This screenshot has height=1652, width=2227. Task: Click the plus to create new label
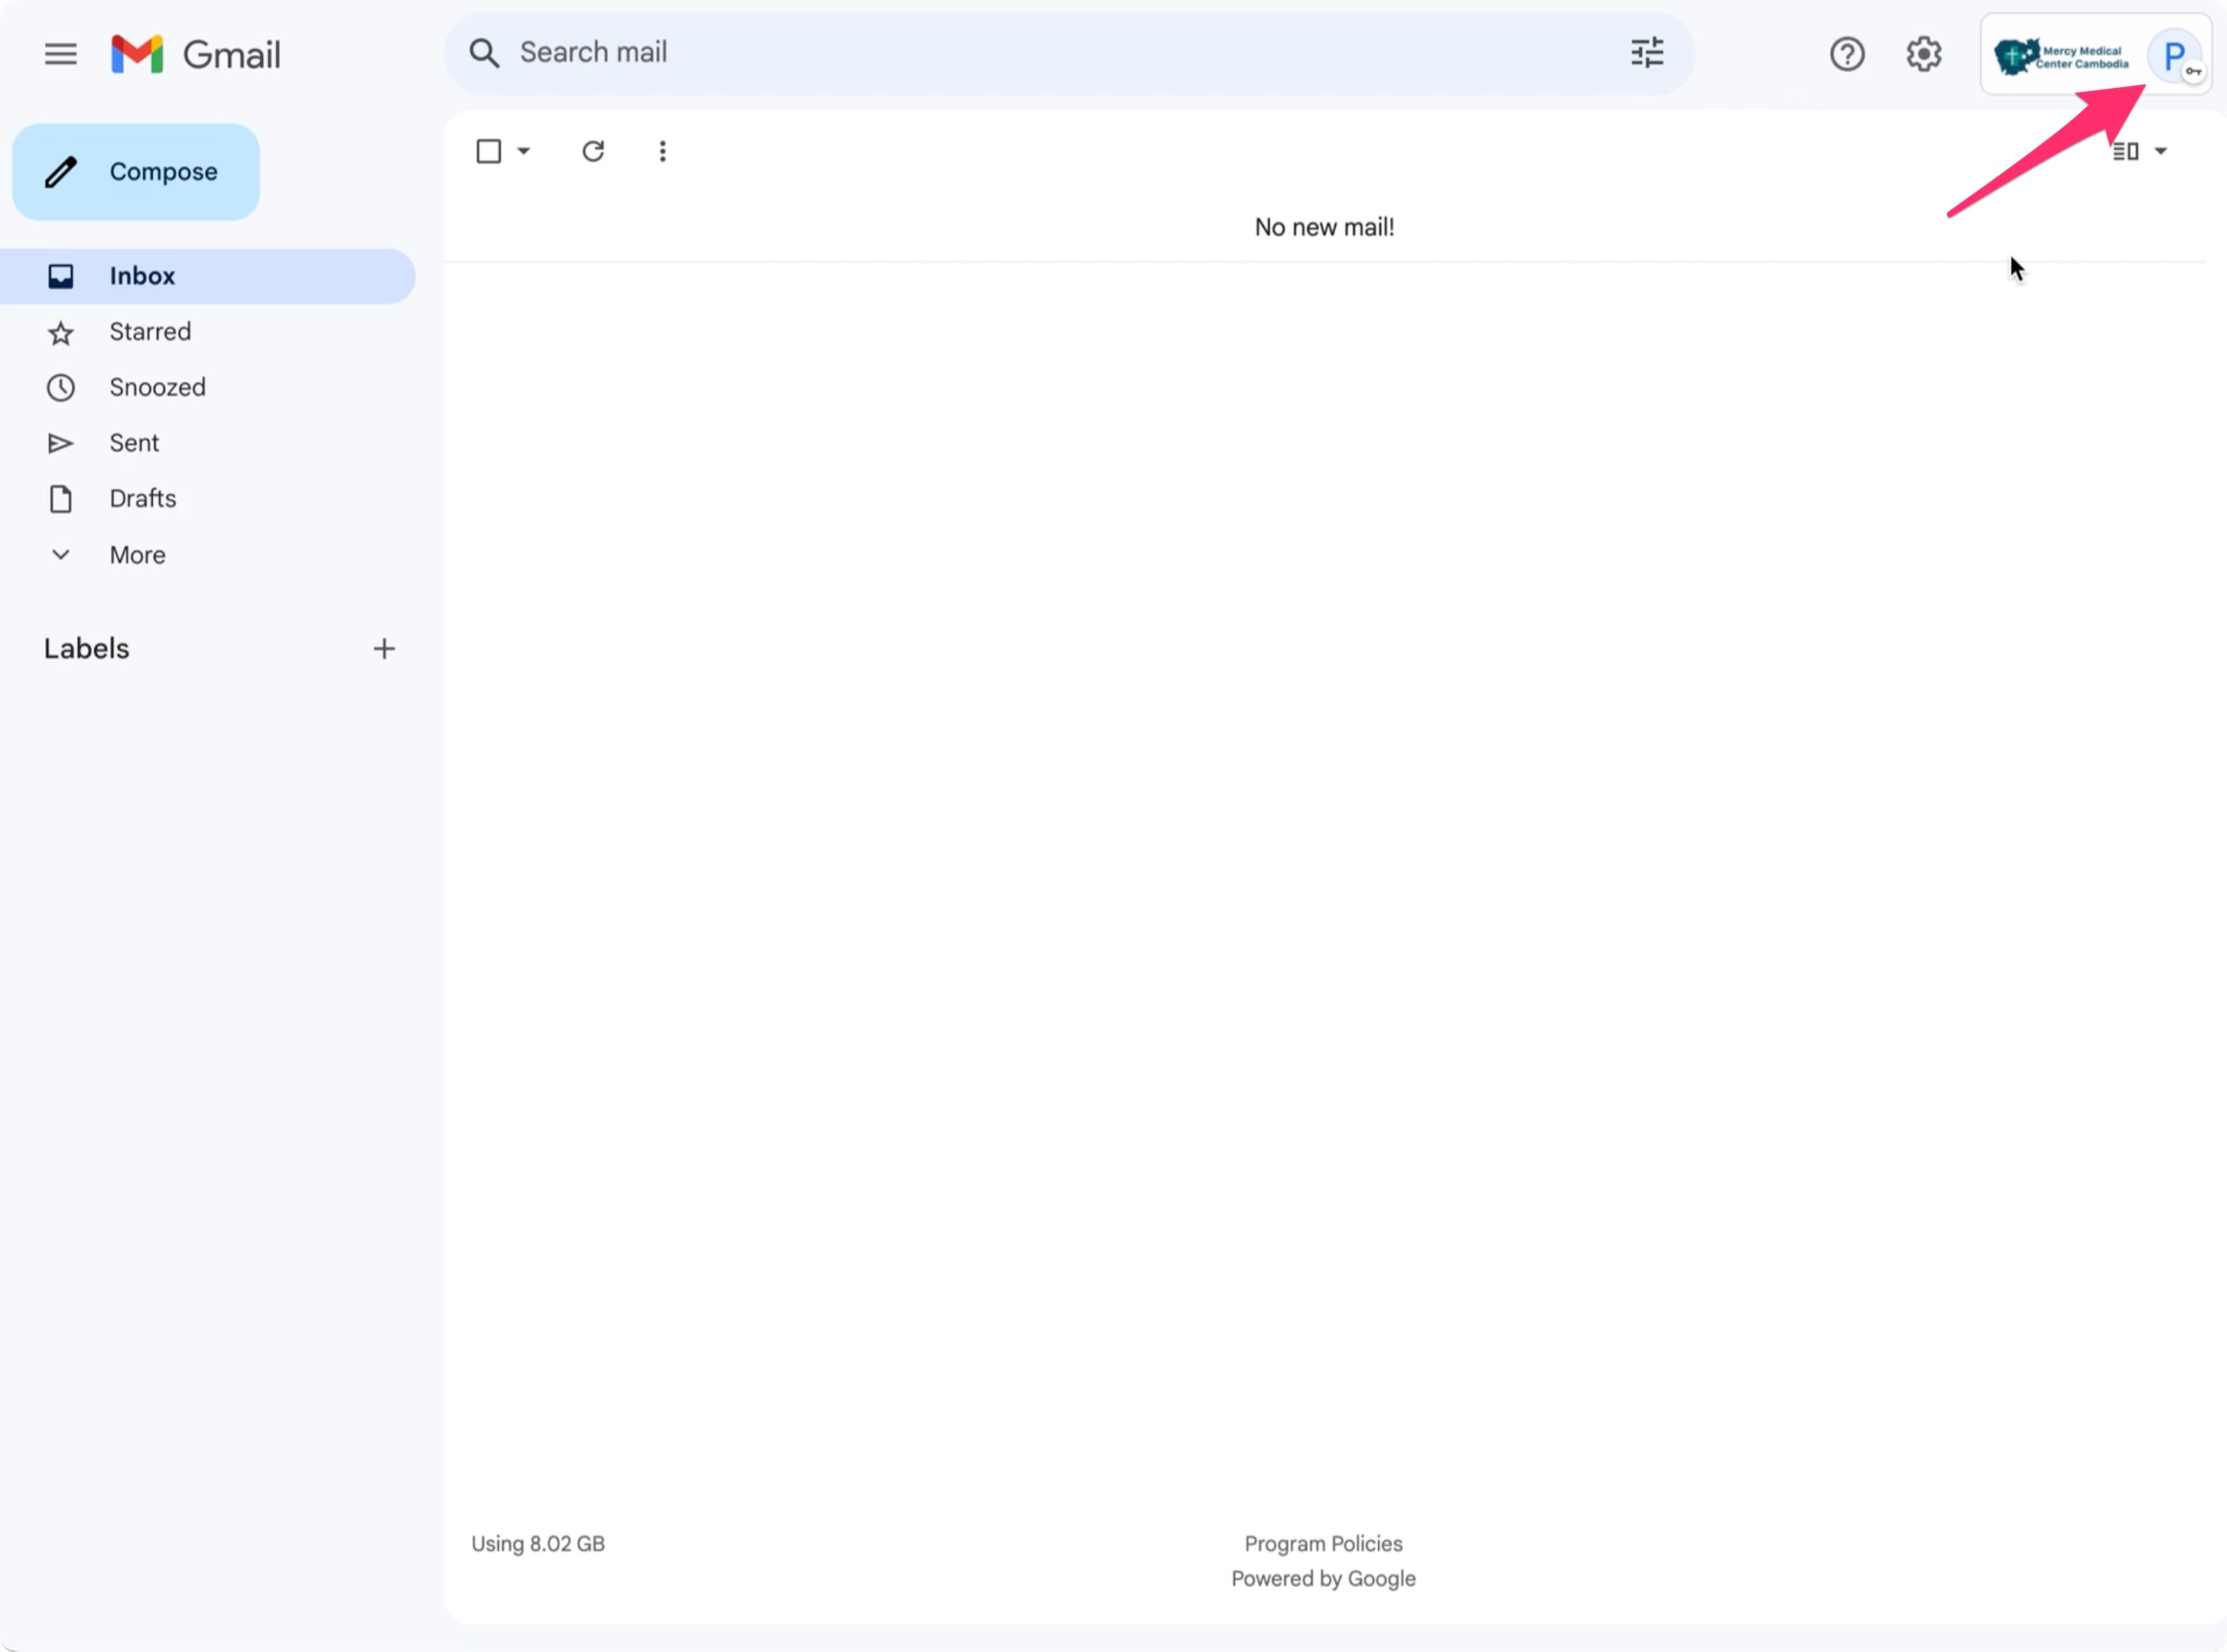click(384, 649)
